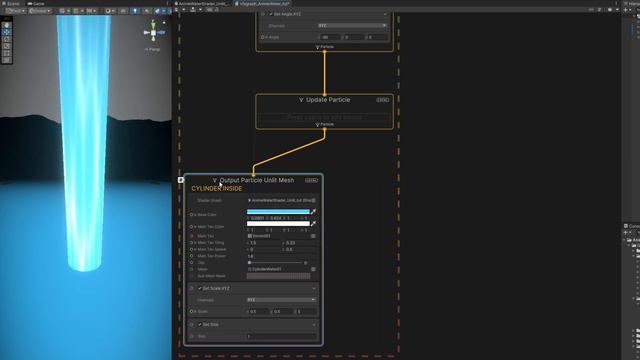Open Shader Graph object picker

click(313, 200)
